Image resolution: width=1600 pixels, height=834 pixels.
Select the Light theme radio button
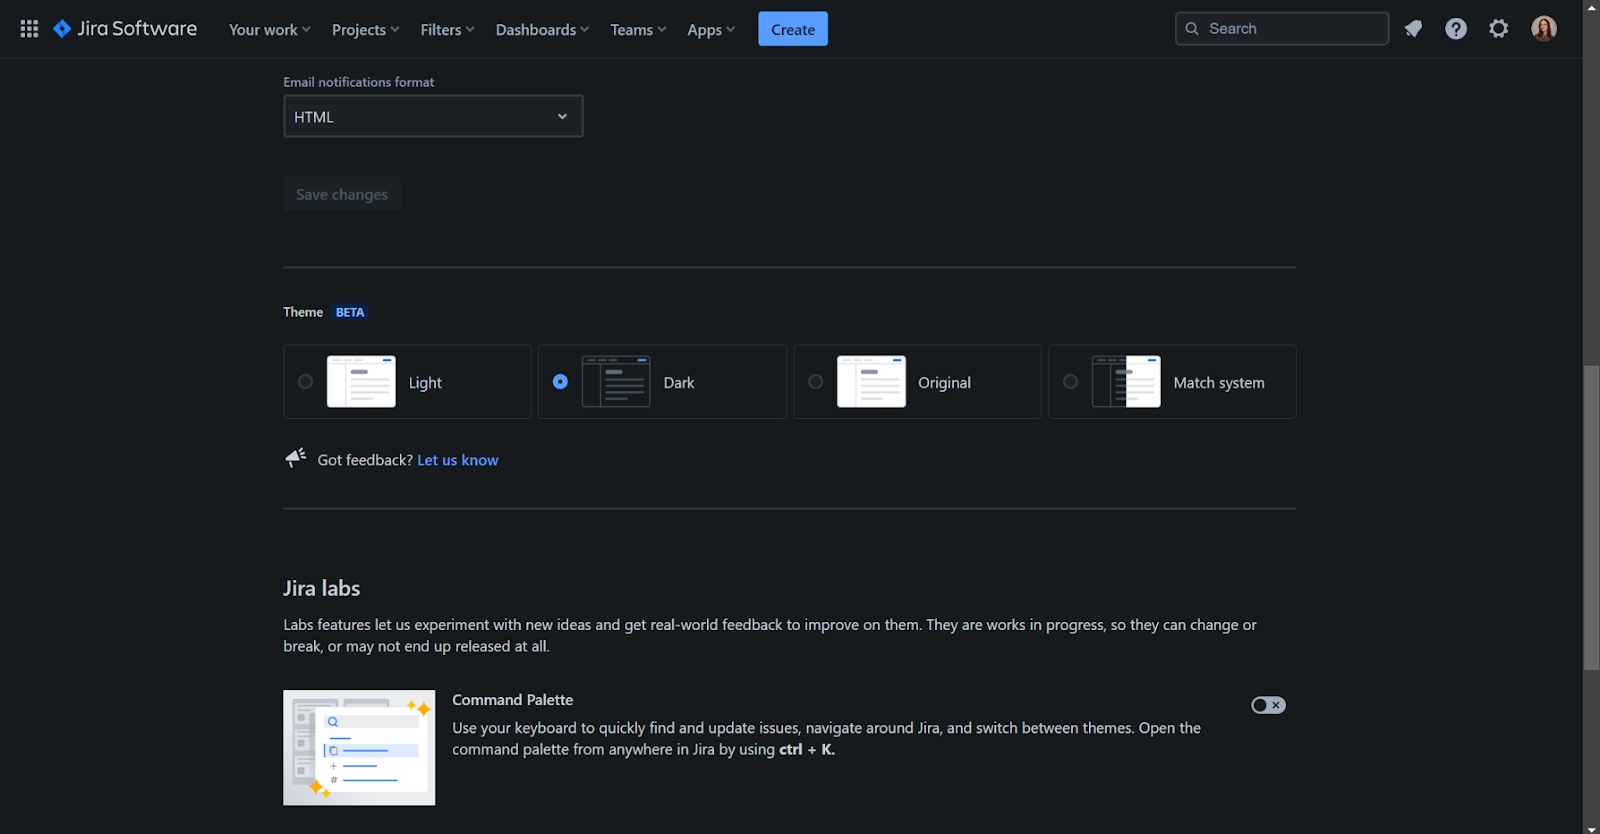click(306, 382)
